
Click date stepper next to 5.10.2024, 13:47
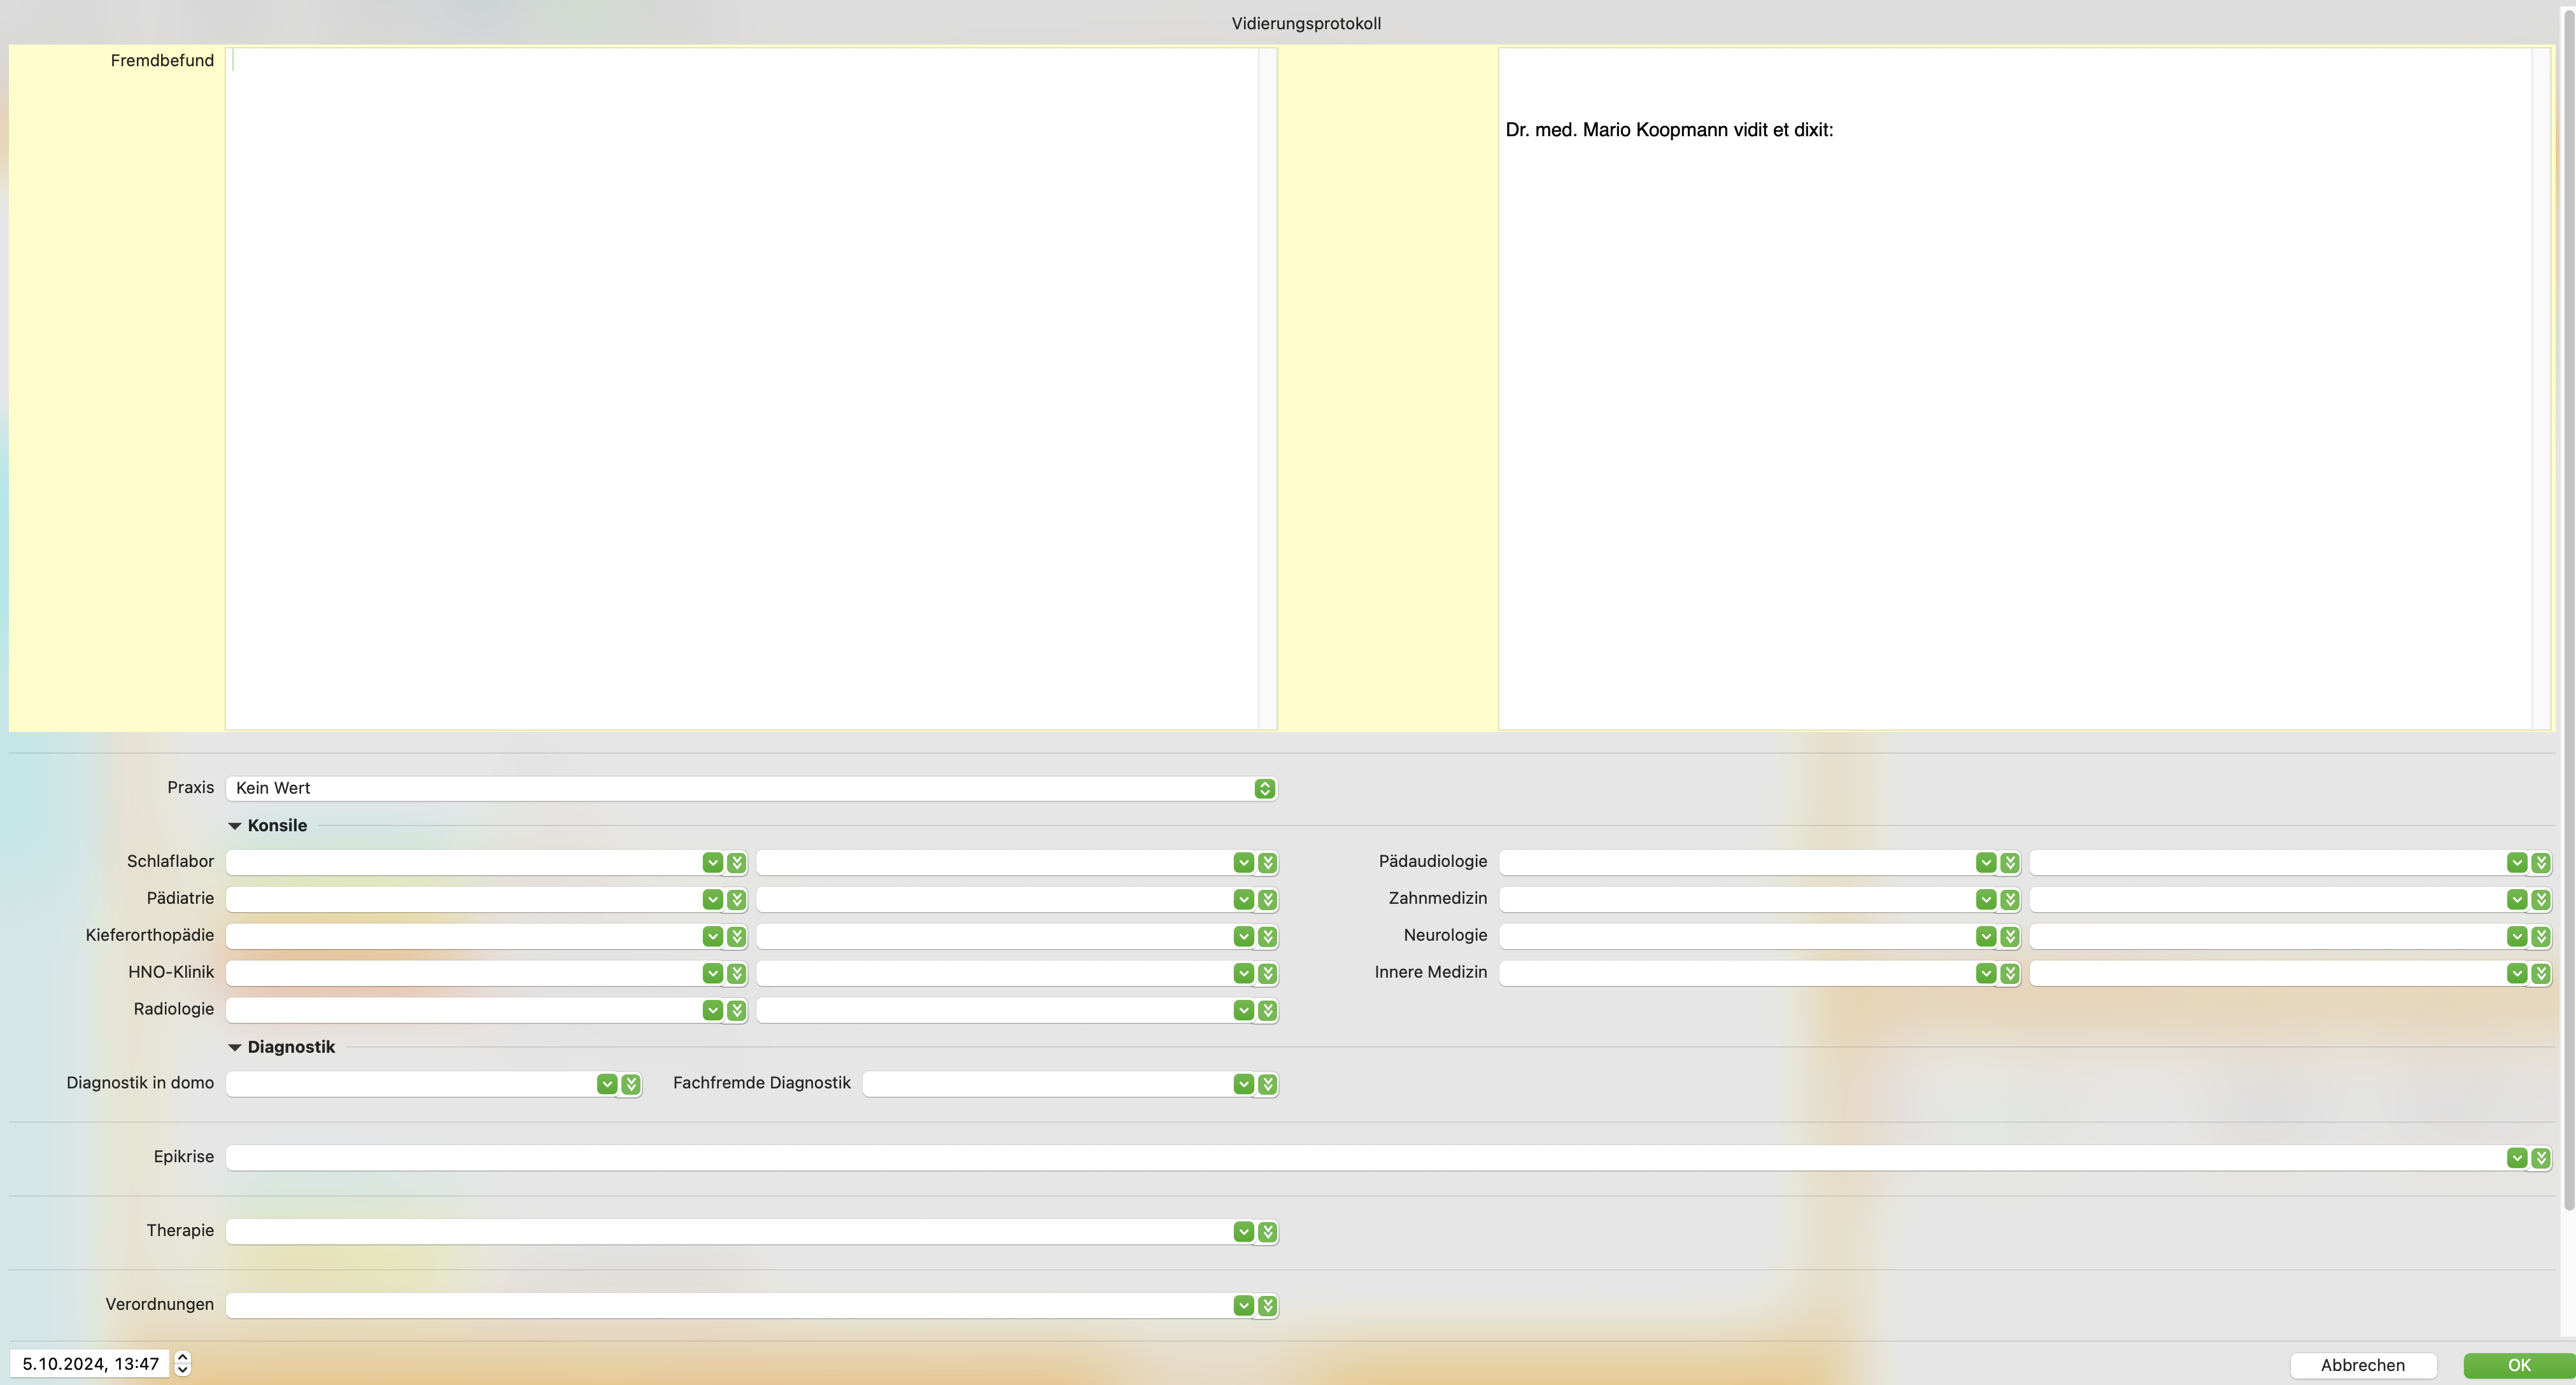pos(183,1364)
